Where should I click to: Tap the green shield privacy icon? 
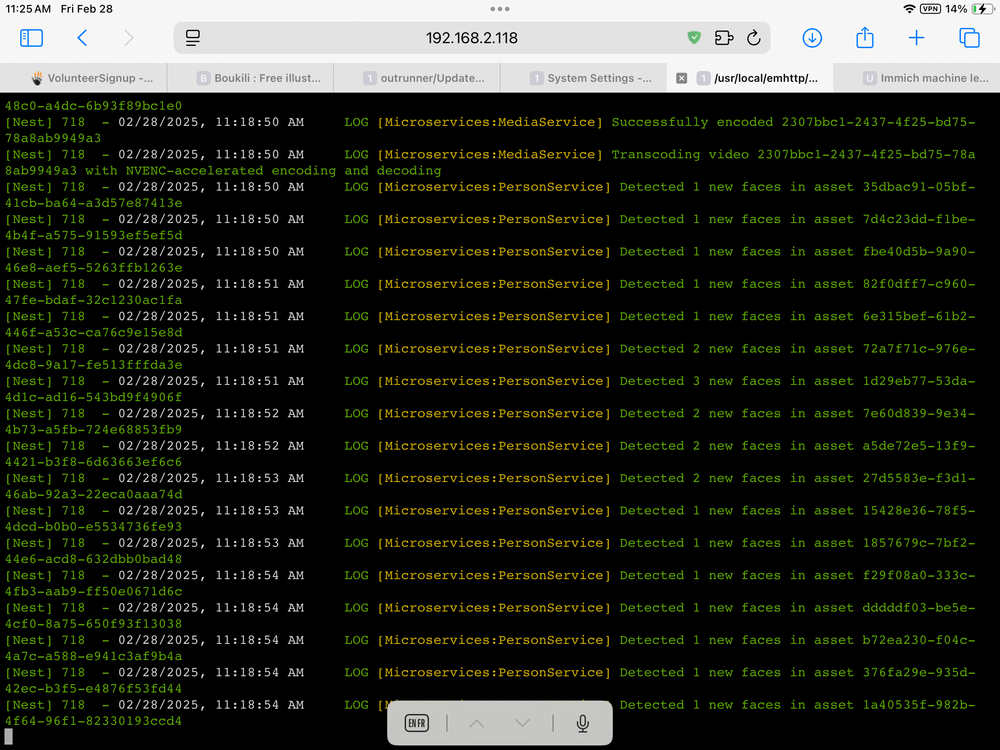pyautogui.click(x=694, y=38)
